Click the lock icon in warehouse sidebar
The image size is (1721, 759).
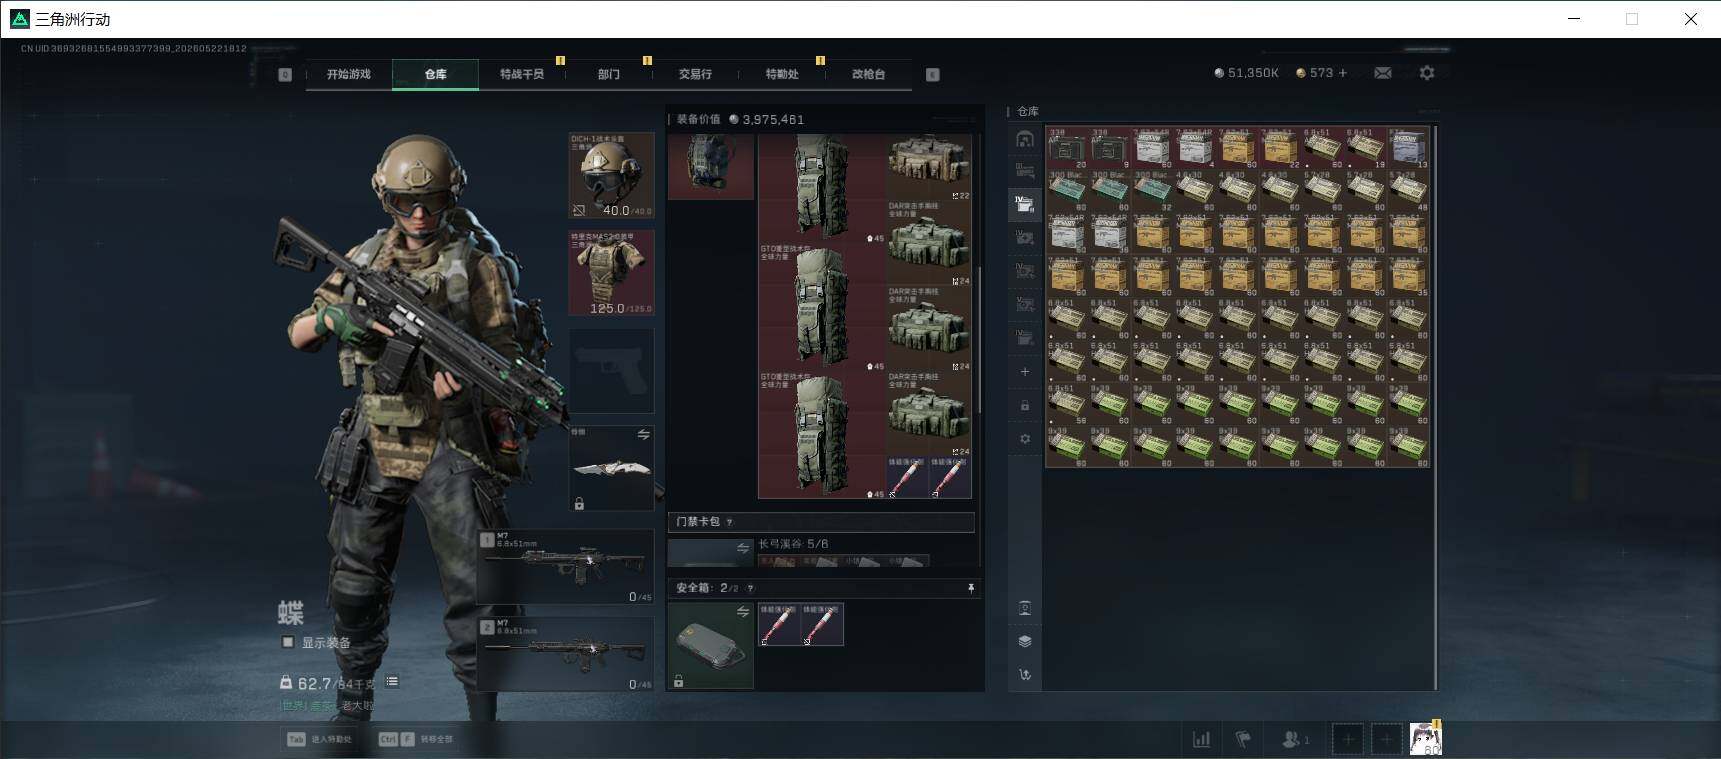pos(1024,406)
